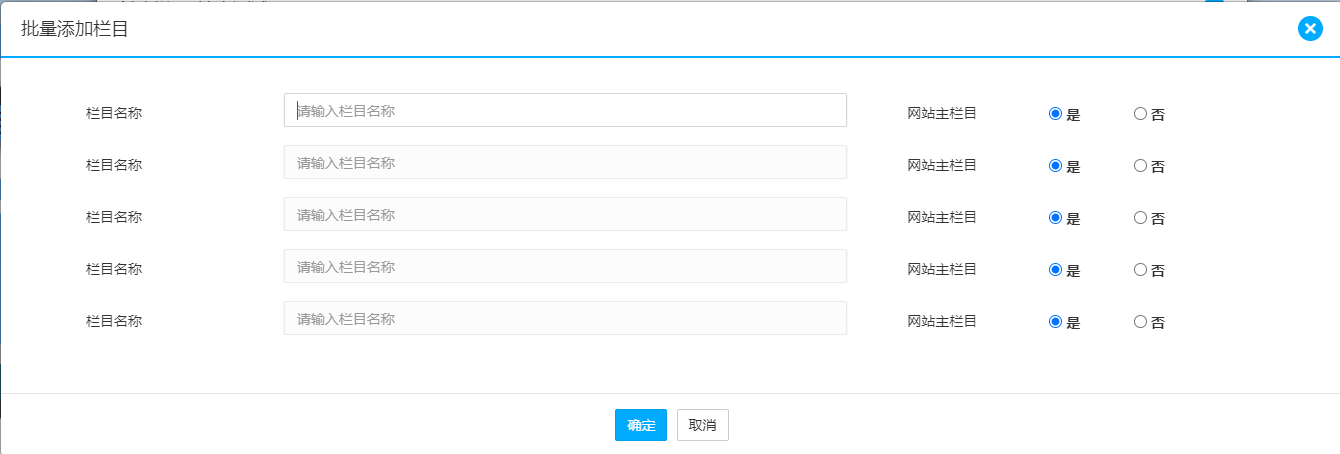Close the 批量添加栏目 dialog with X icon
Screen dimensions: 1340x454
[1310, 29]
